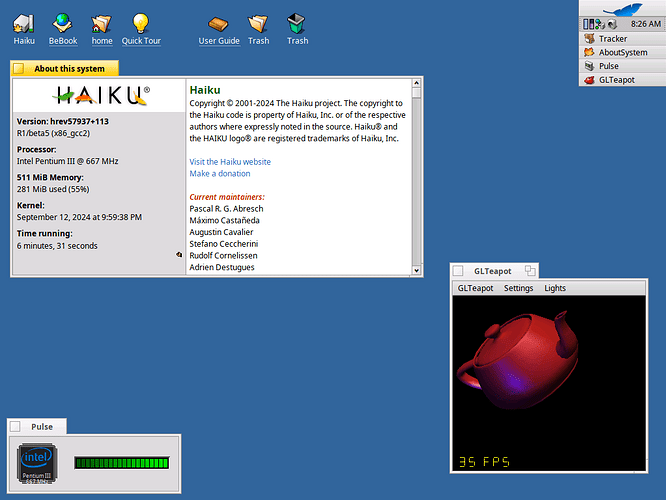Switch to Tracker in the Deskbar
The height and width of the screenshot is (500, 666).
622,39
